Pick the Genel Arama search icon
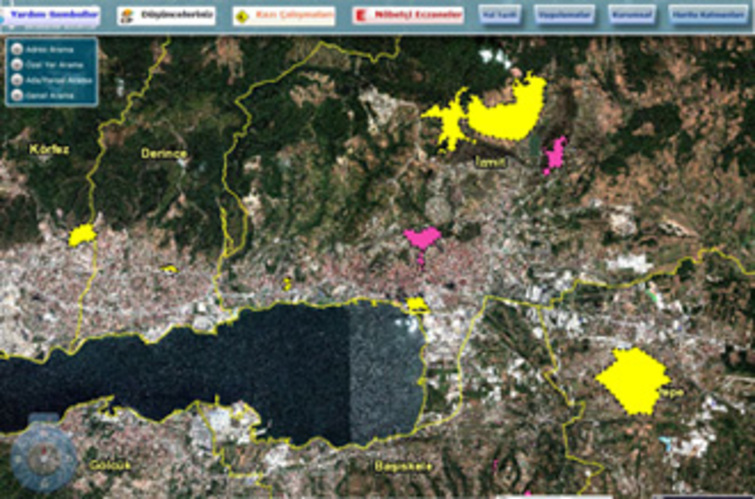Screen dimensions: 755x499 [x=17, y=95]
